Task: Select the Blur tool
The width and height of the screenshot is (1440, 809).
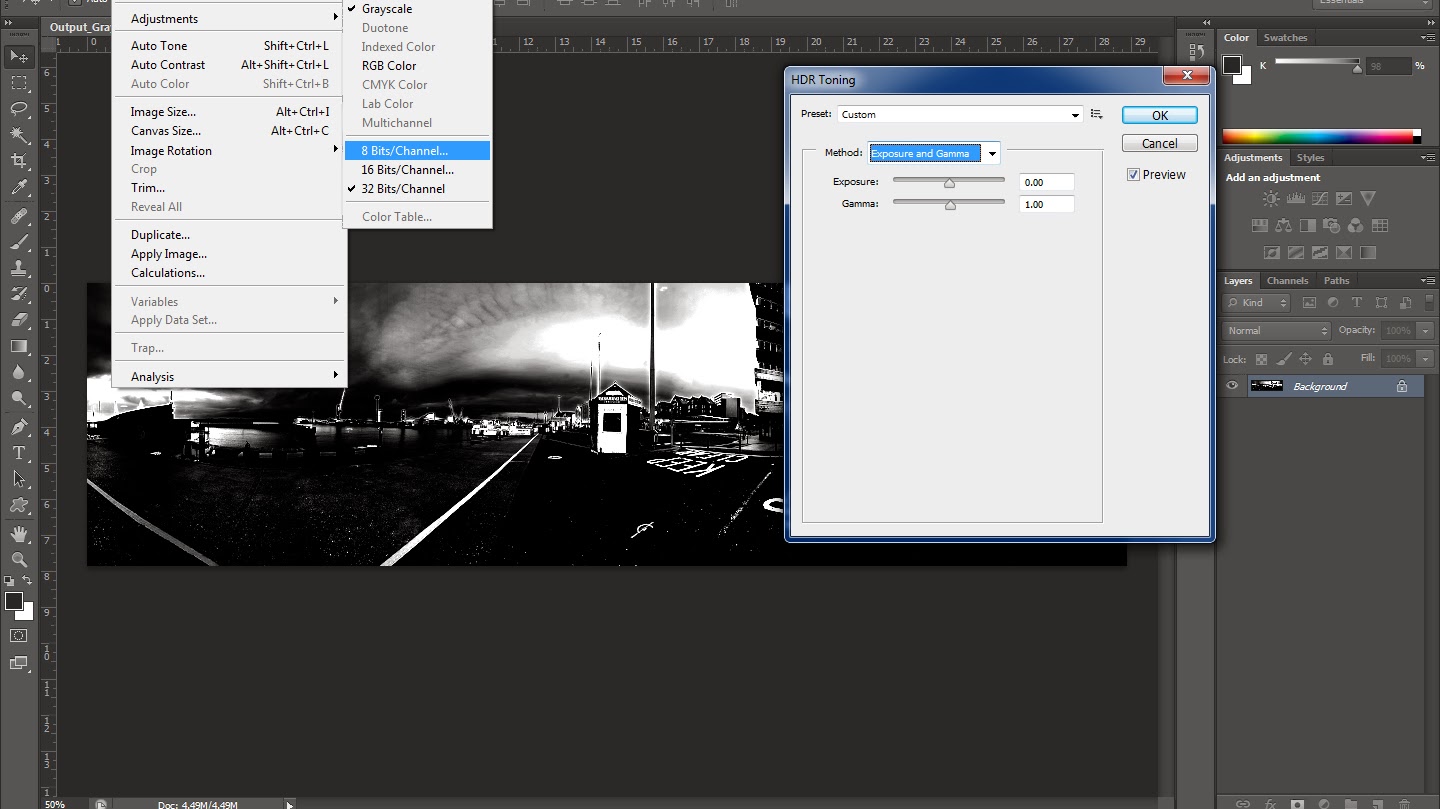Action: point(19,372)
